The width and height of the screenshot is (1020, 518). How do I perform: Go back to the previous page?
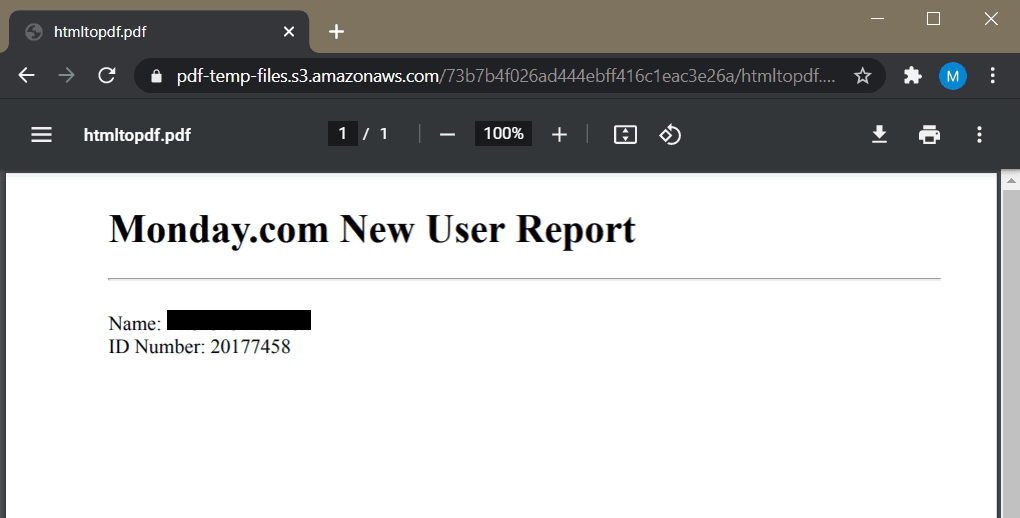pyautogui.click(x=27, y=76)
